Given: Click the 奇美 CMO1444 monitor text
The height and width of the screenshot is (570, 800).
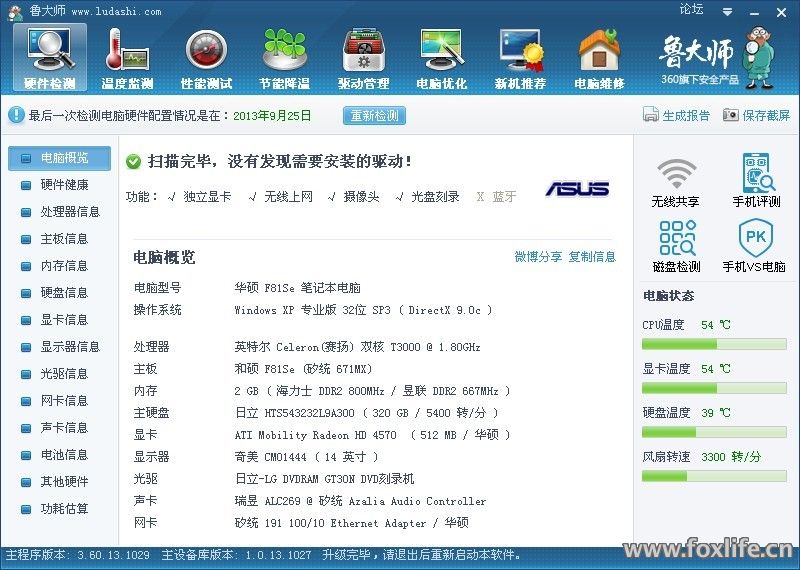Looking at the screenshot, I should click(306, 457).
